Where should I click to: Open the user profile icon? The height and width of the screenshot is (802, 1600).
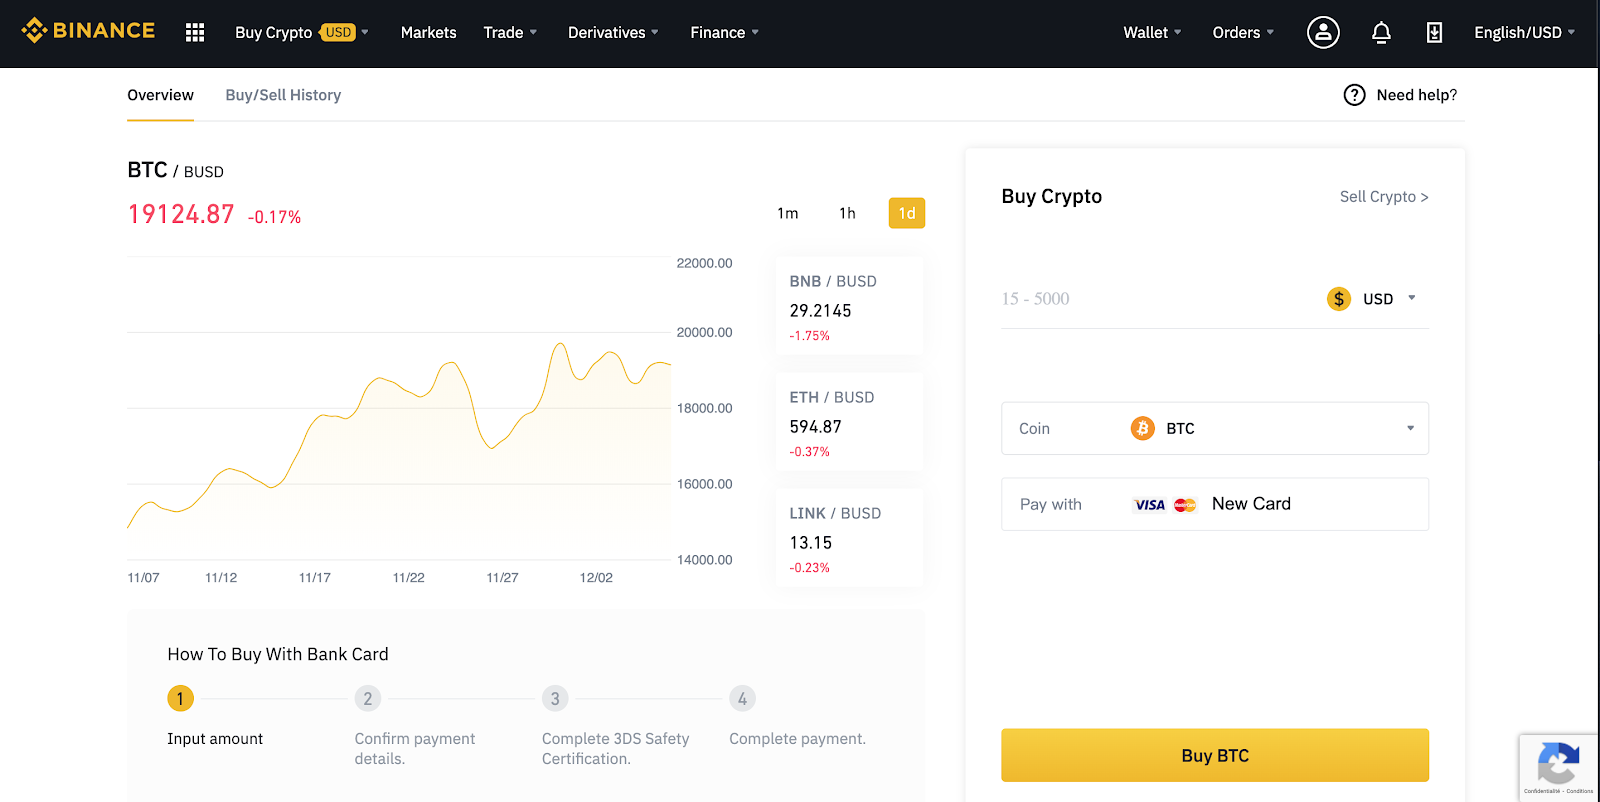point(1323,33)
